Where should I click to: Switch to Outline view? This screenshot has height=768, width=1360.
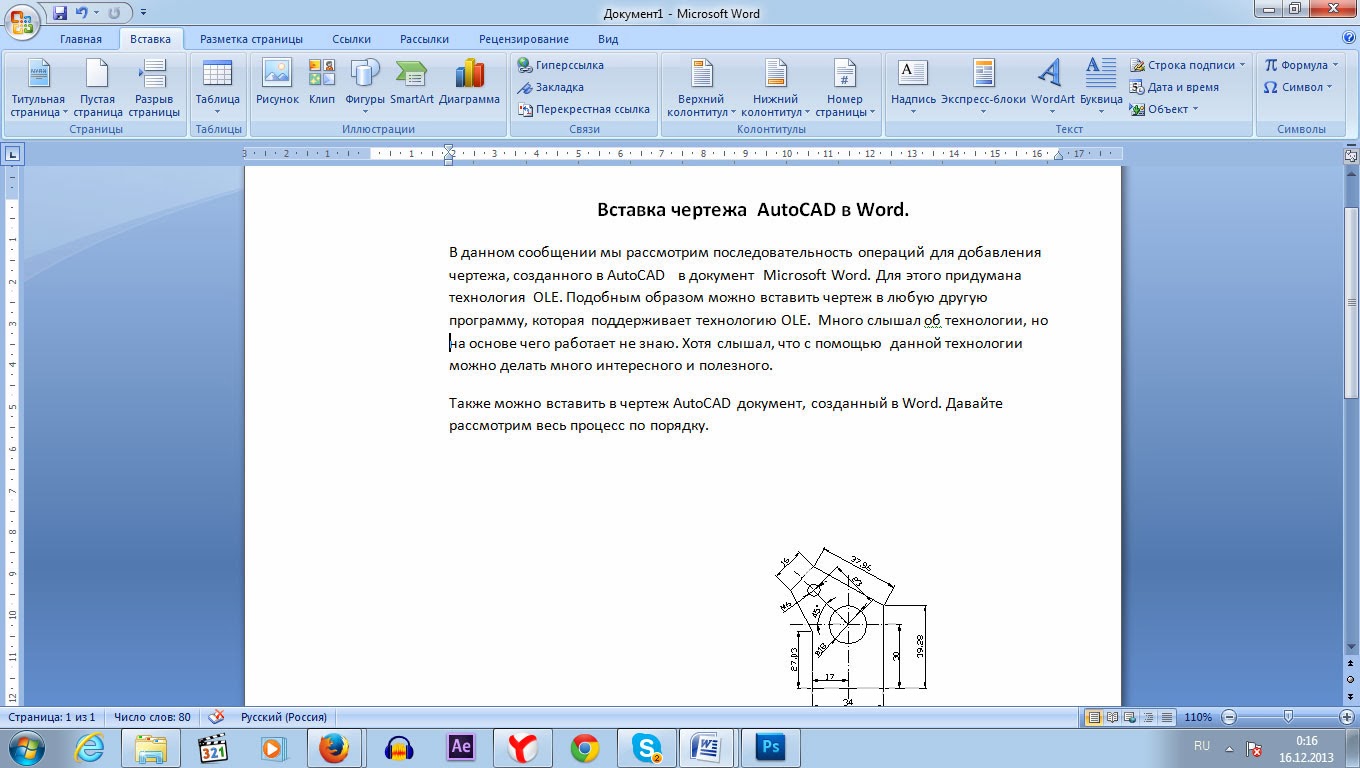1148,717
